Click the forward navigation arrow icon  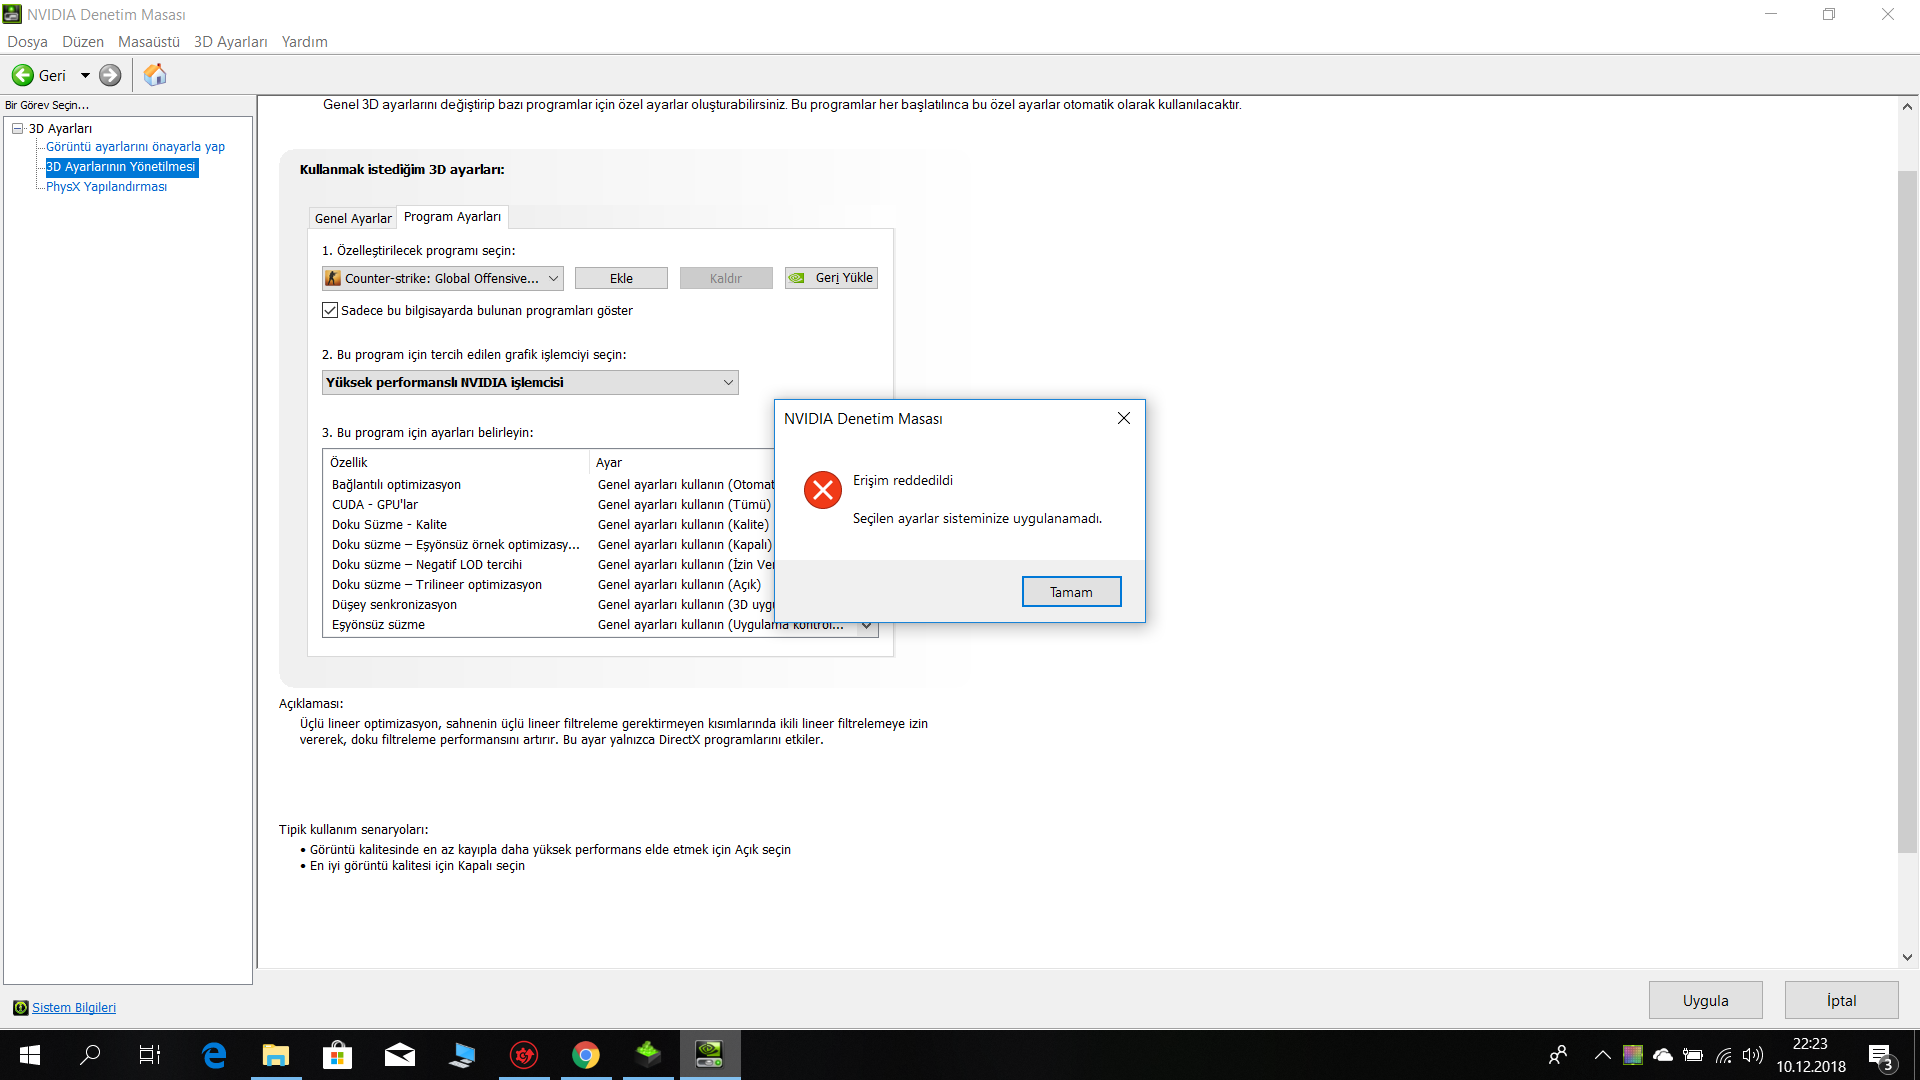pos(110,75)
